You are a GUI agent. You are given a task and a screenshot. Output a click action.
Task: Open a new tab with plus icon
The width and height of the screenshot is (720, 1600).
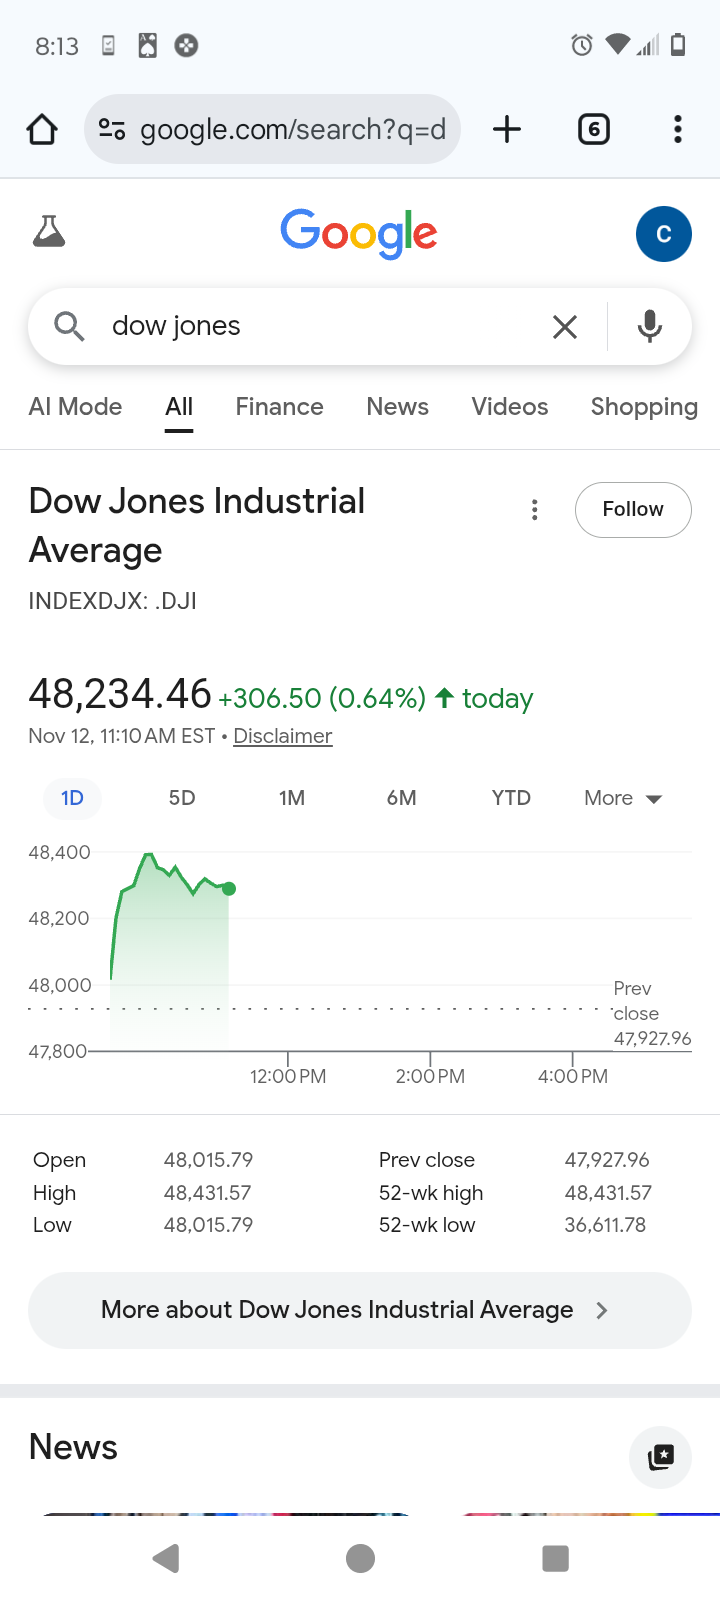pyautogui.click(x=507, y=129)
